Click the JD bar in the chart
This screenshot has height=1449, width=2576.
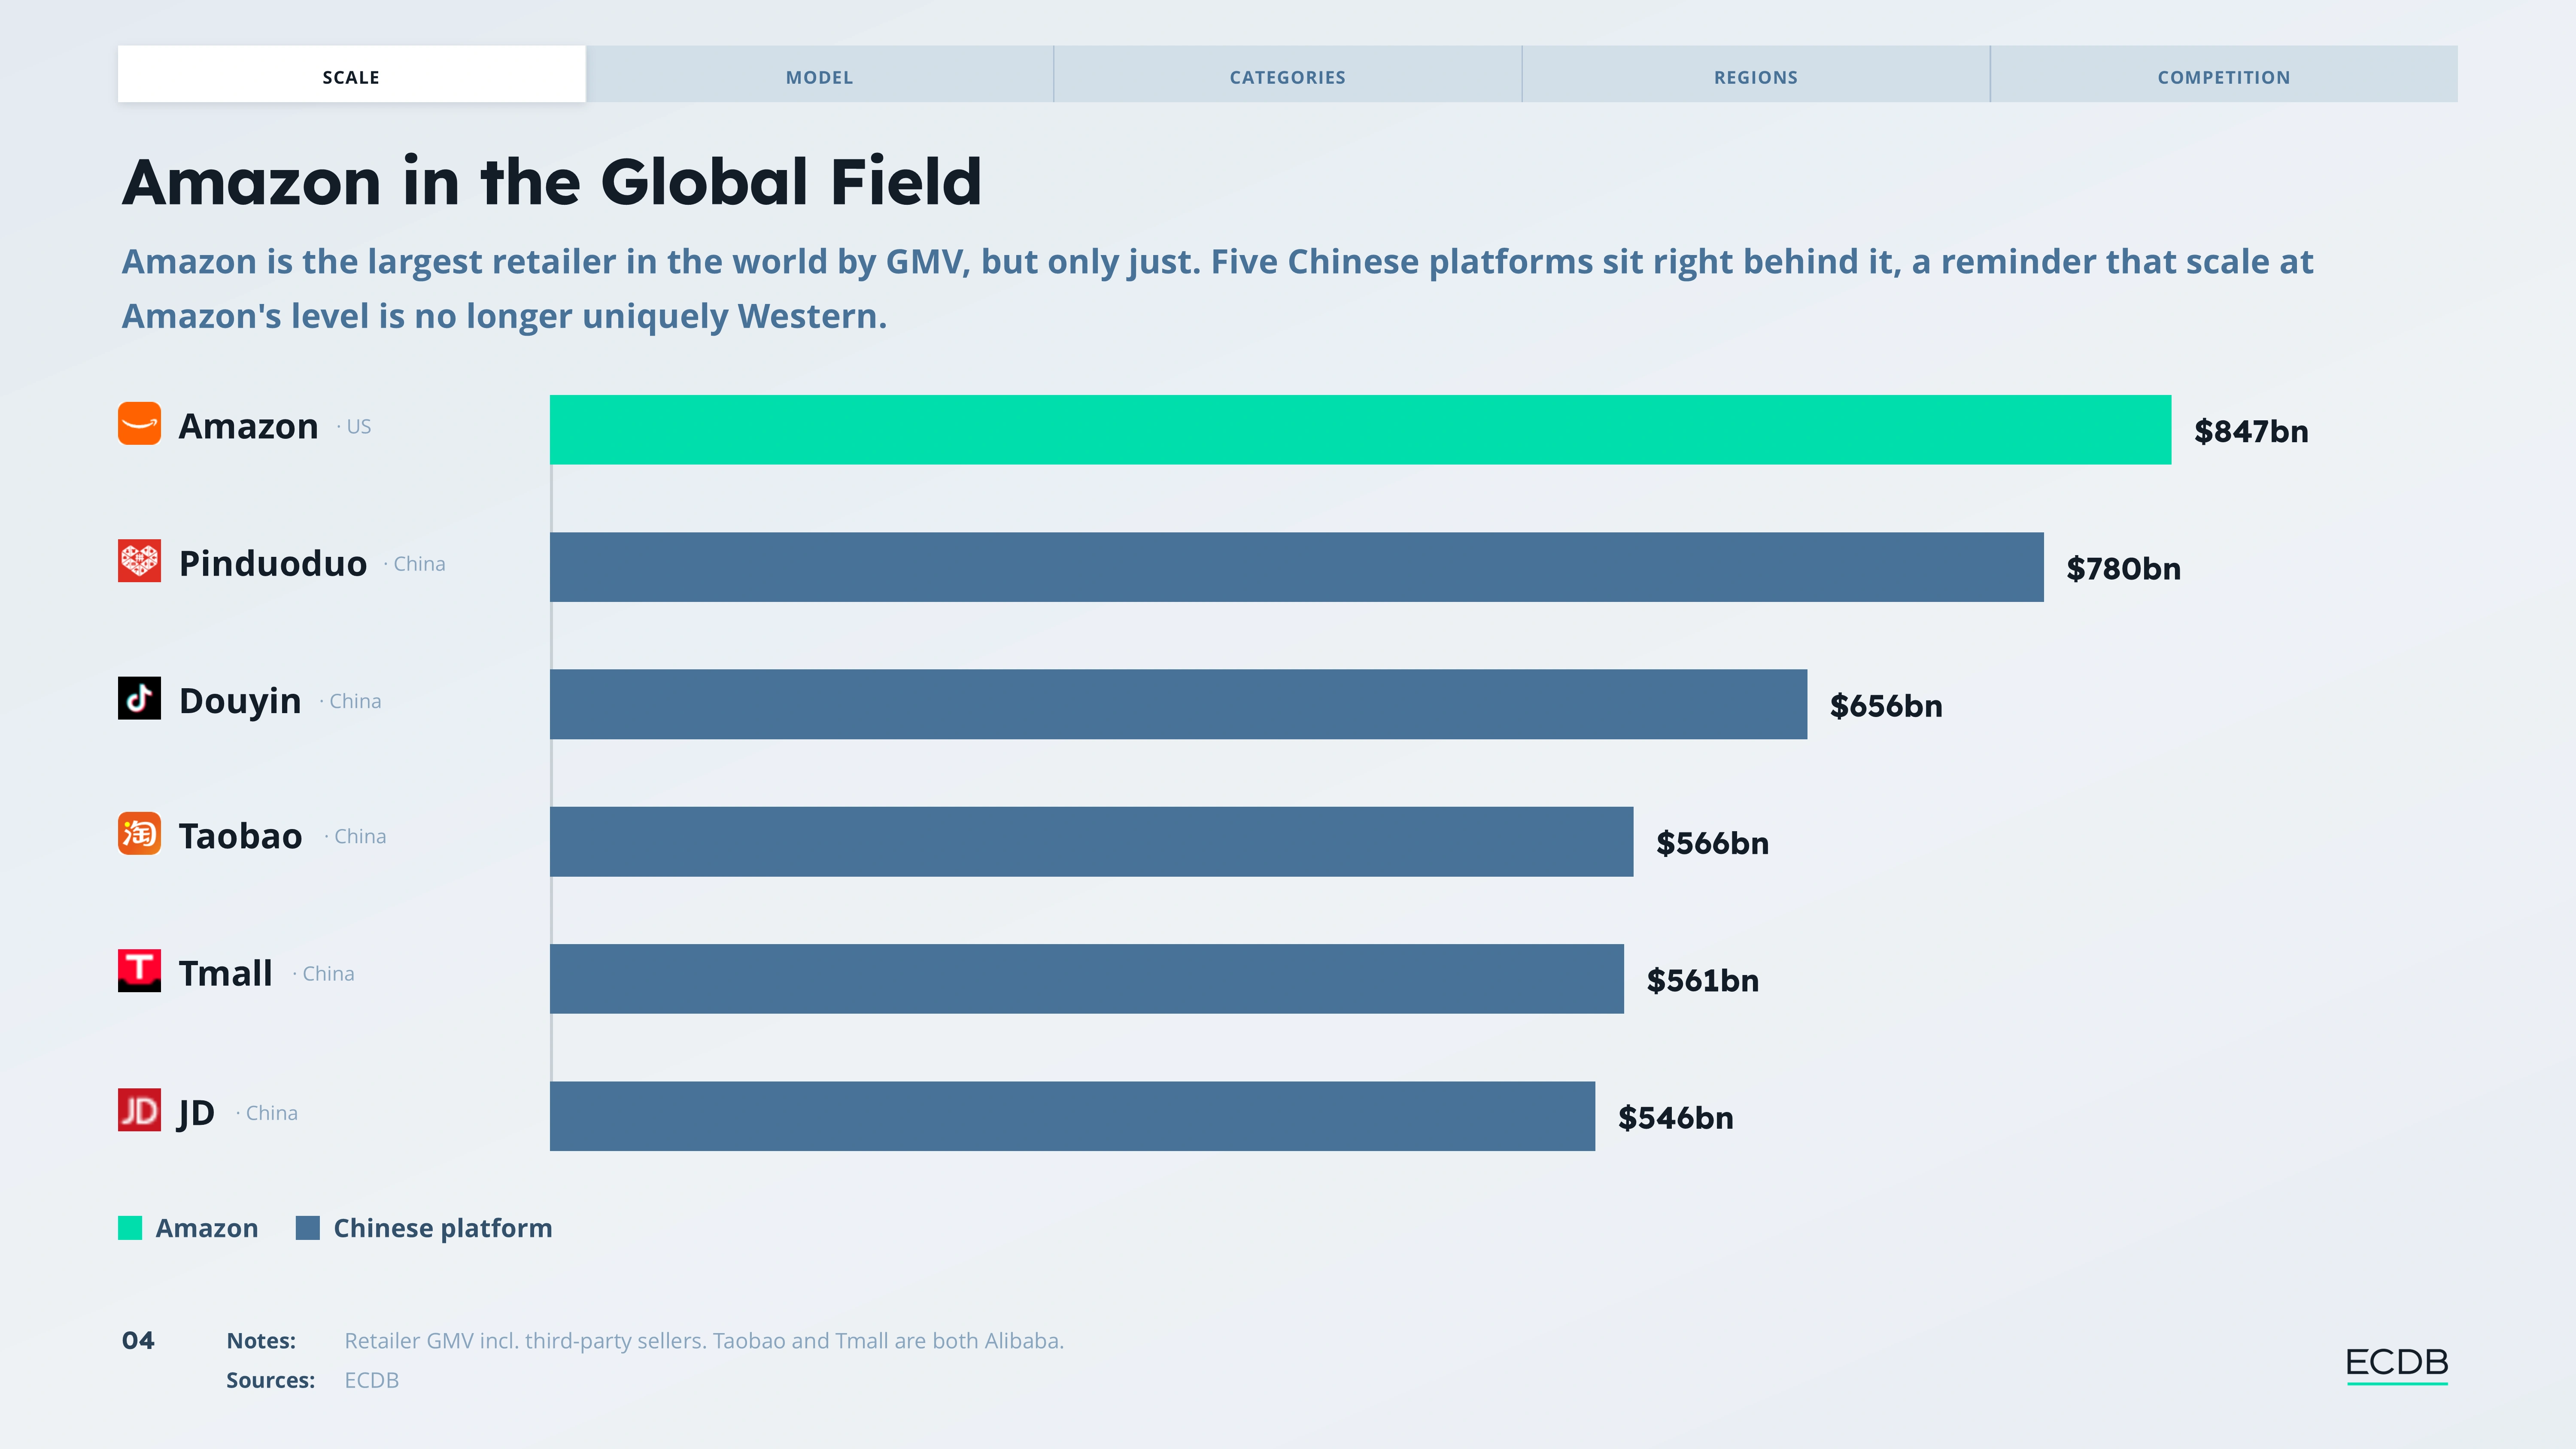(x=1072, y=1116)
